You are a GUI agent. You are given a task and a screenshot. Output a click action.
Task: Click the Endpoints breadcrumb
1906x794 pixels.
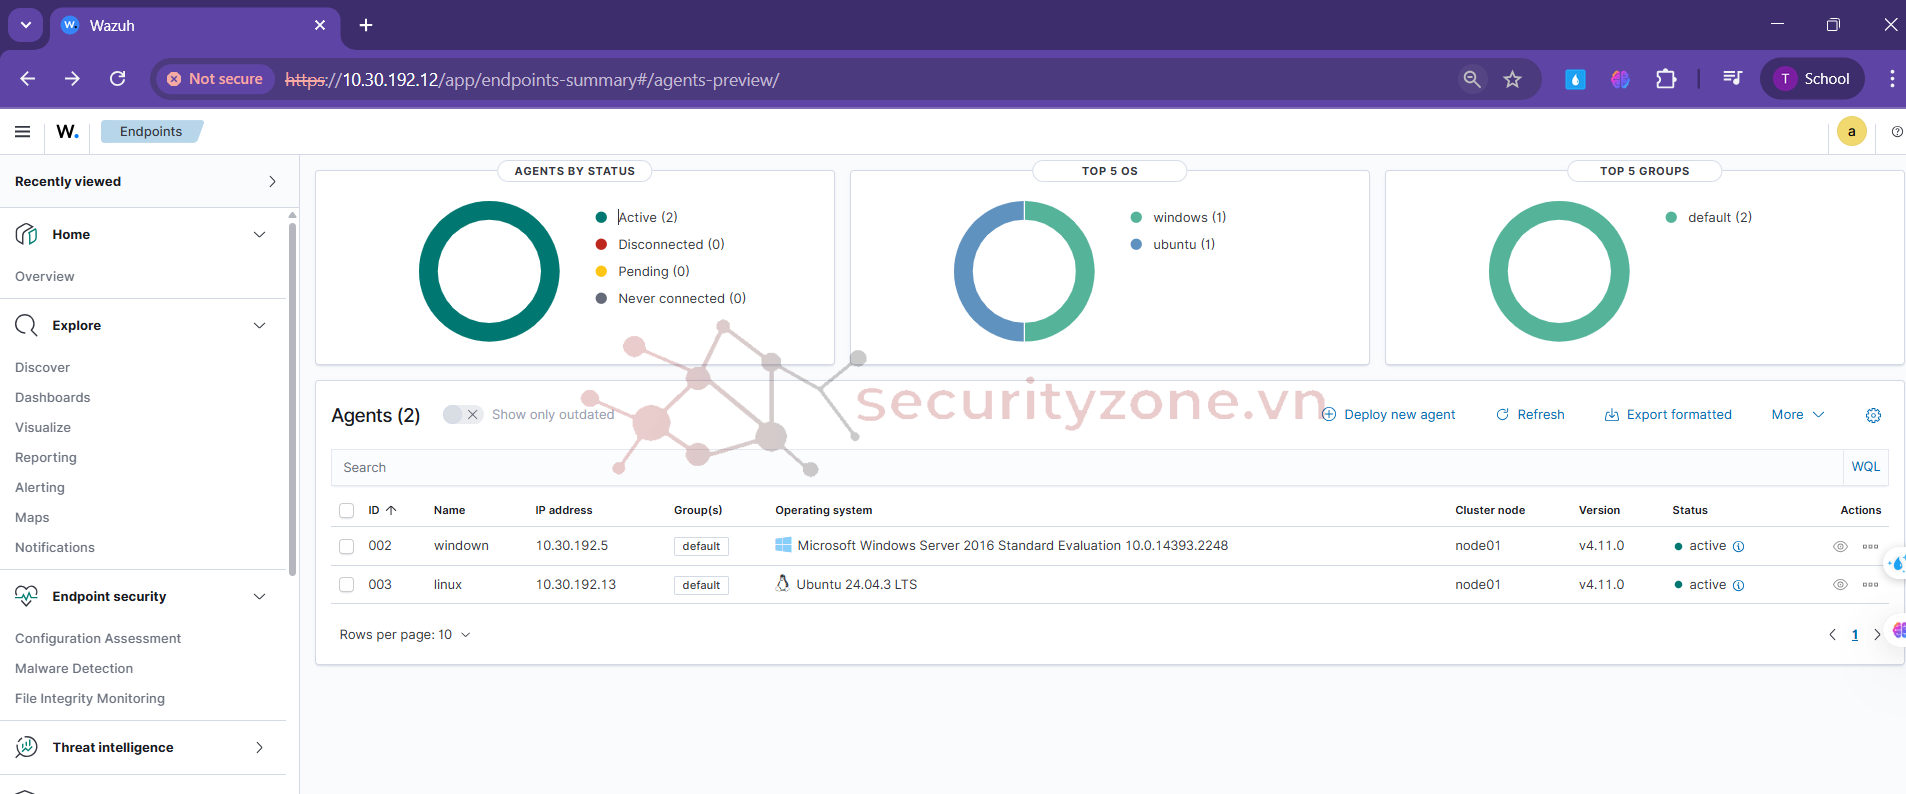151,131
